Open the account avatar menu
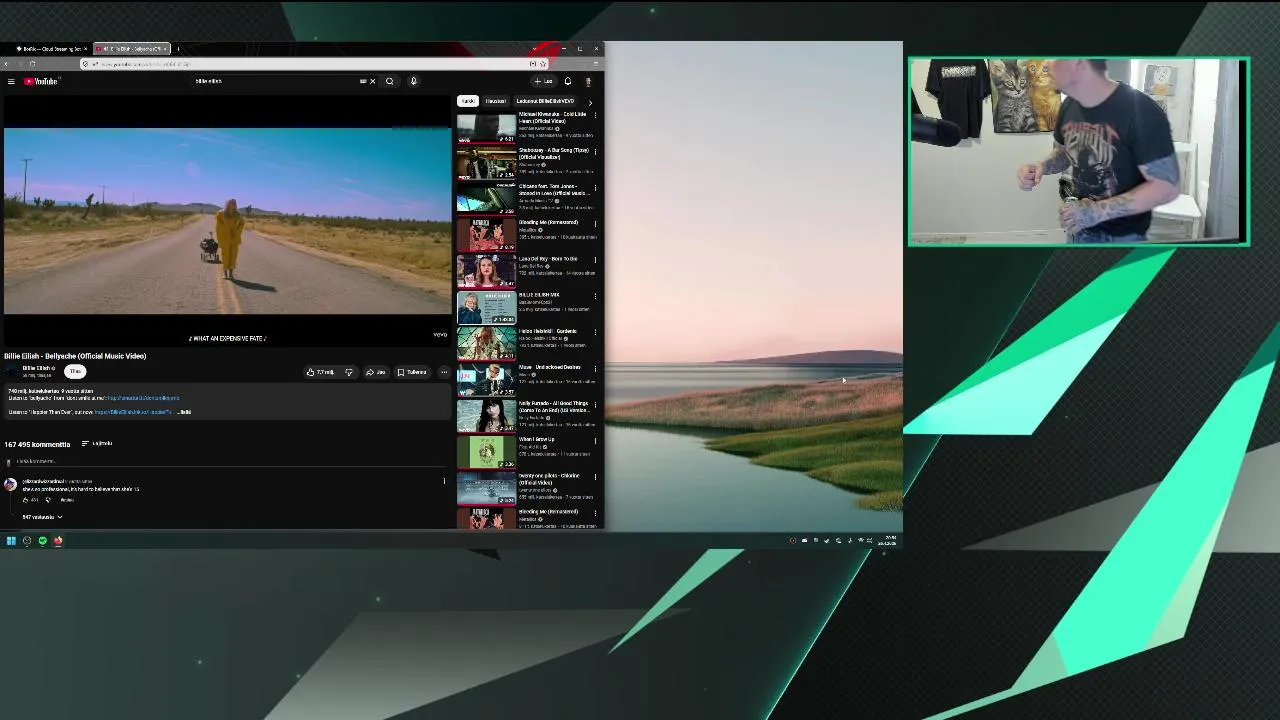The image size is (1280, 720). pos(588,81)
